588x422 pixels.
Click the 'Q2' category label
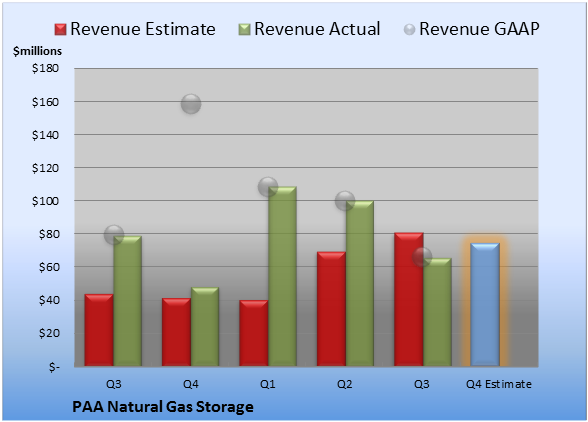(345, 384)
